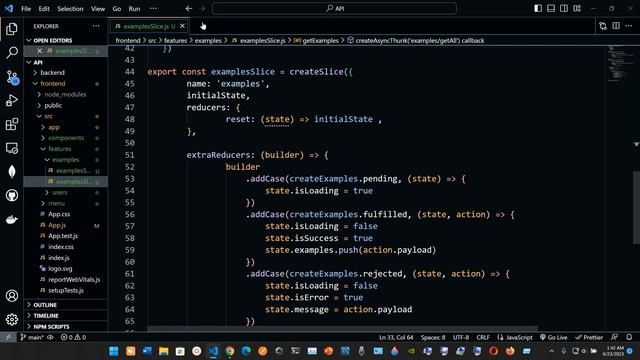Open the Run menu
Screen dimensions: 640x360
tap(134, 9)
